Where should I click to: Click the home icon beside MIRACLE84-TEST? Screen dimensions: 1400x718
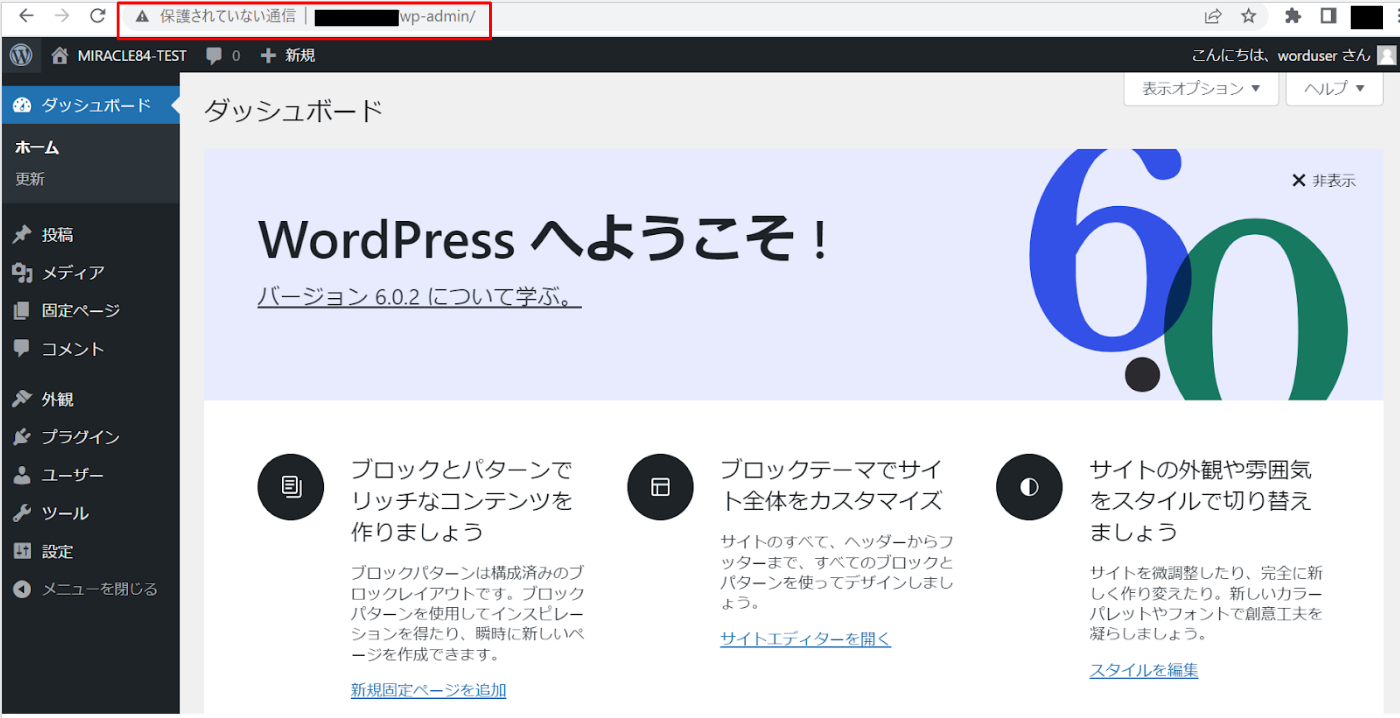[x=61, y=56]
